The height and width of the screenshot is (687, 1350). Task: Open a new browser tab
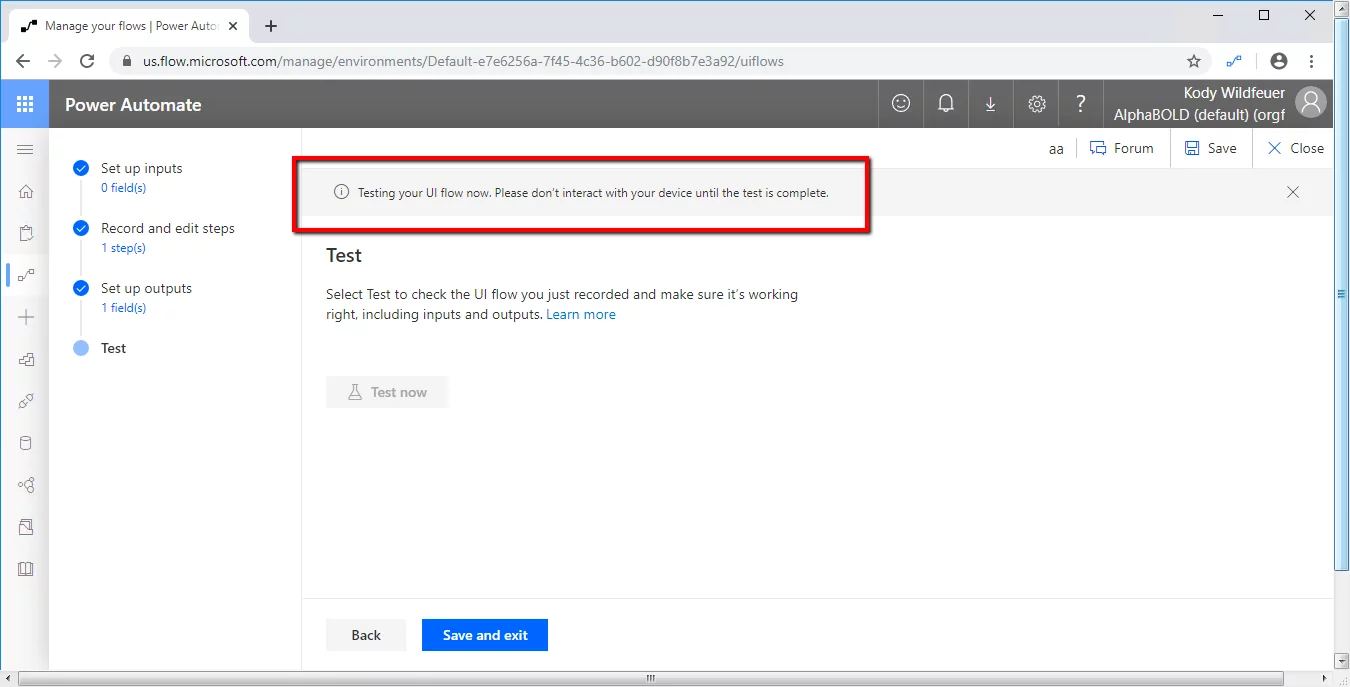pyautogui.click(x=271, y=26)
